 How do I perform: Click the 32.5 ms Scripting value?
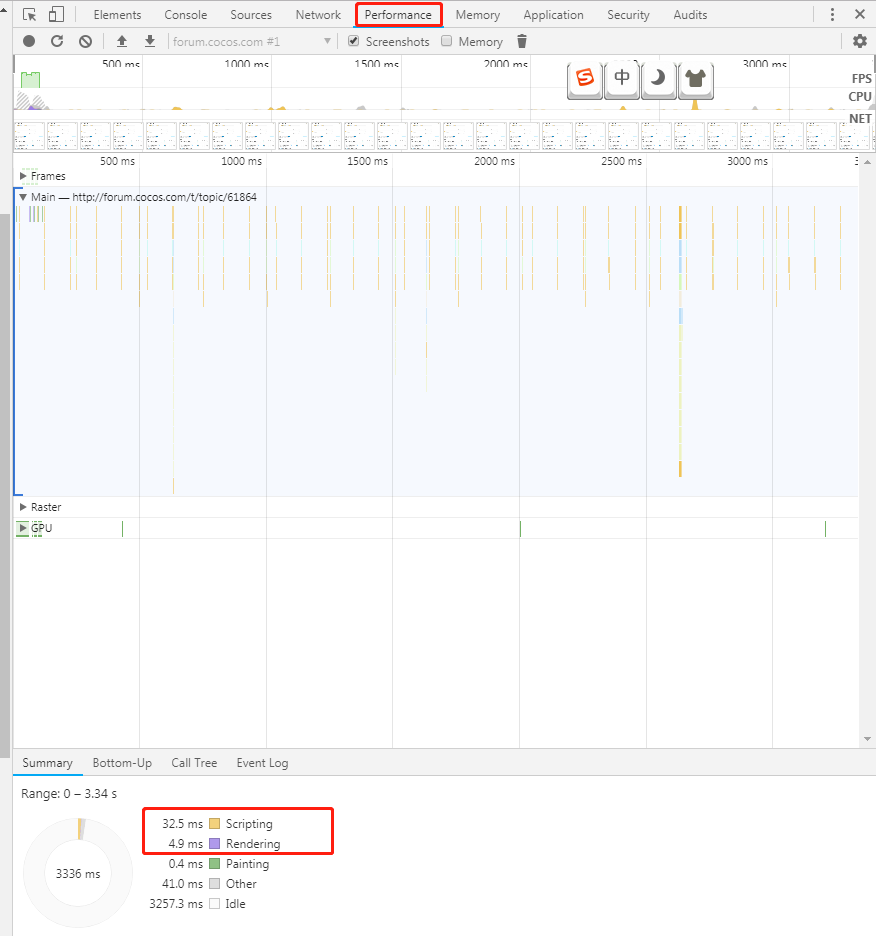(x=183, y=824)
